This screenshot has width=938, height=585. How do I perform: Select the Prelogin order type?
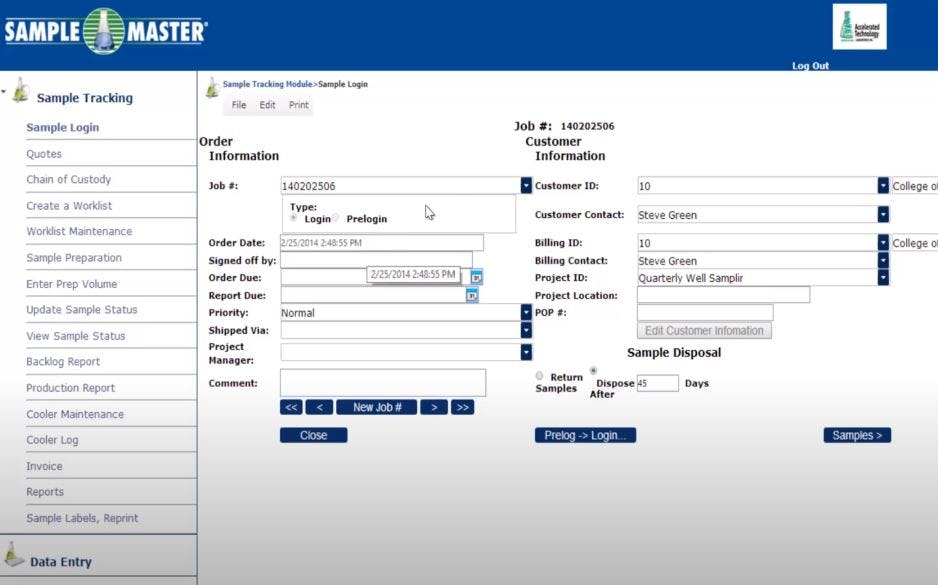coord(335,217)
